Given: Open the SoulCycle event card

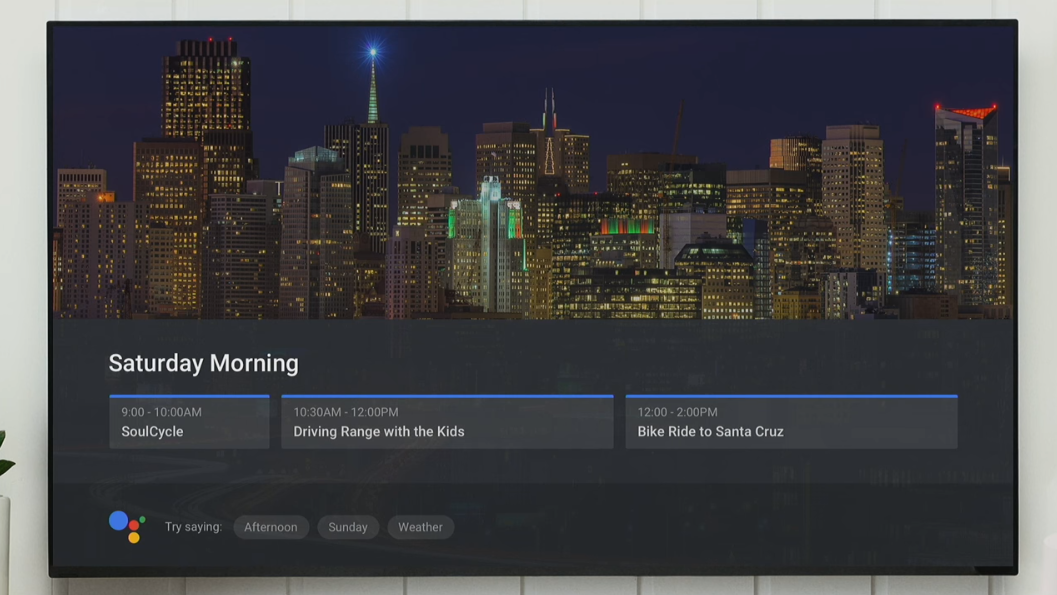Looking at the screenshot, I should coord(189,423).
